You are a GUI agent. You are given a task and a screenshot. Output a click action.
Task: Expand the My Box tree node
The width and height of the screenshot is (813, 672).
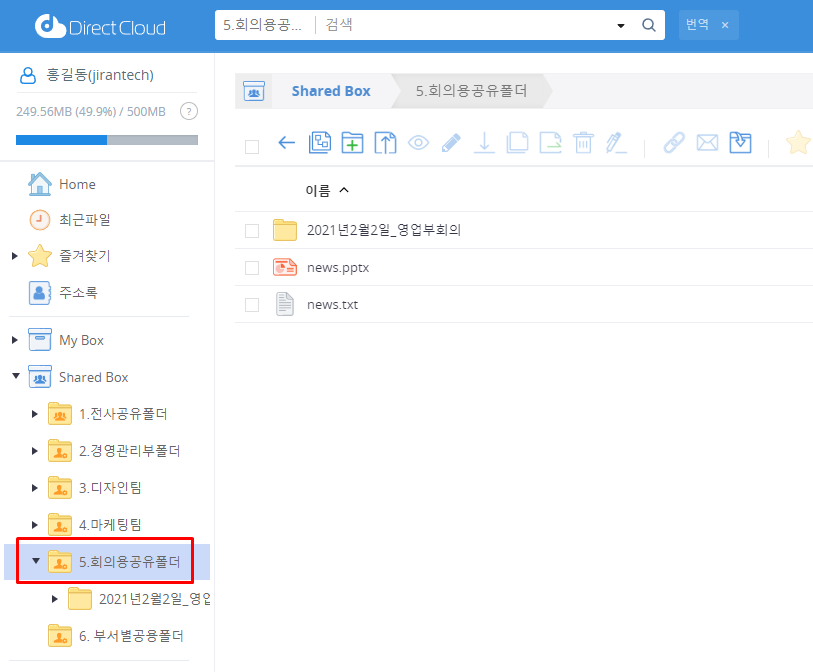15,340
